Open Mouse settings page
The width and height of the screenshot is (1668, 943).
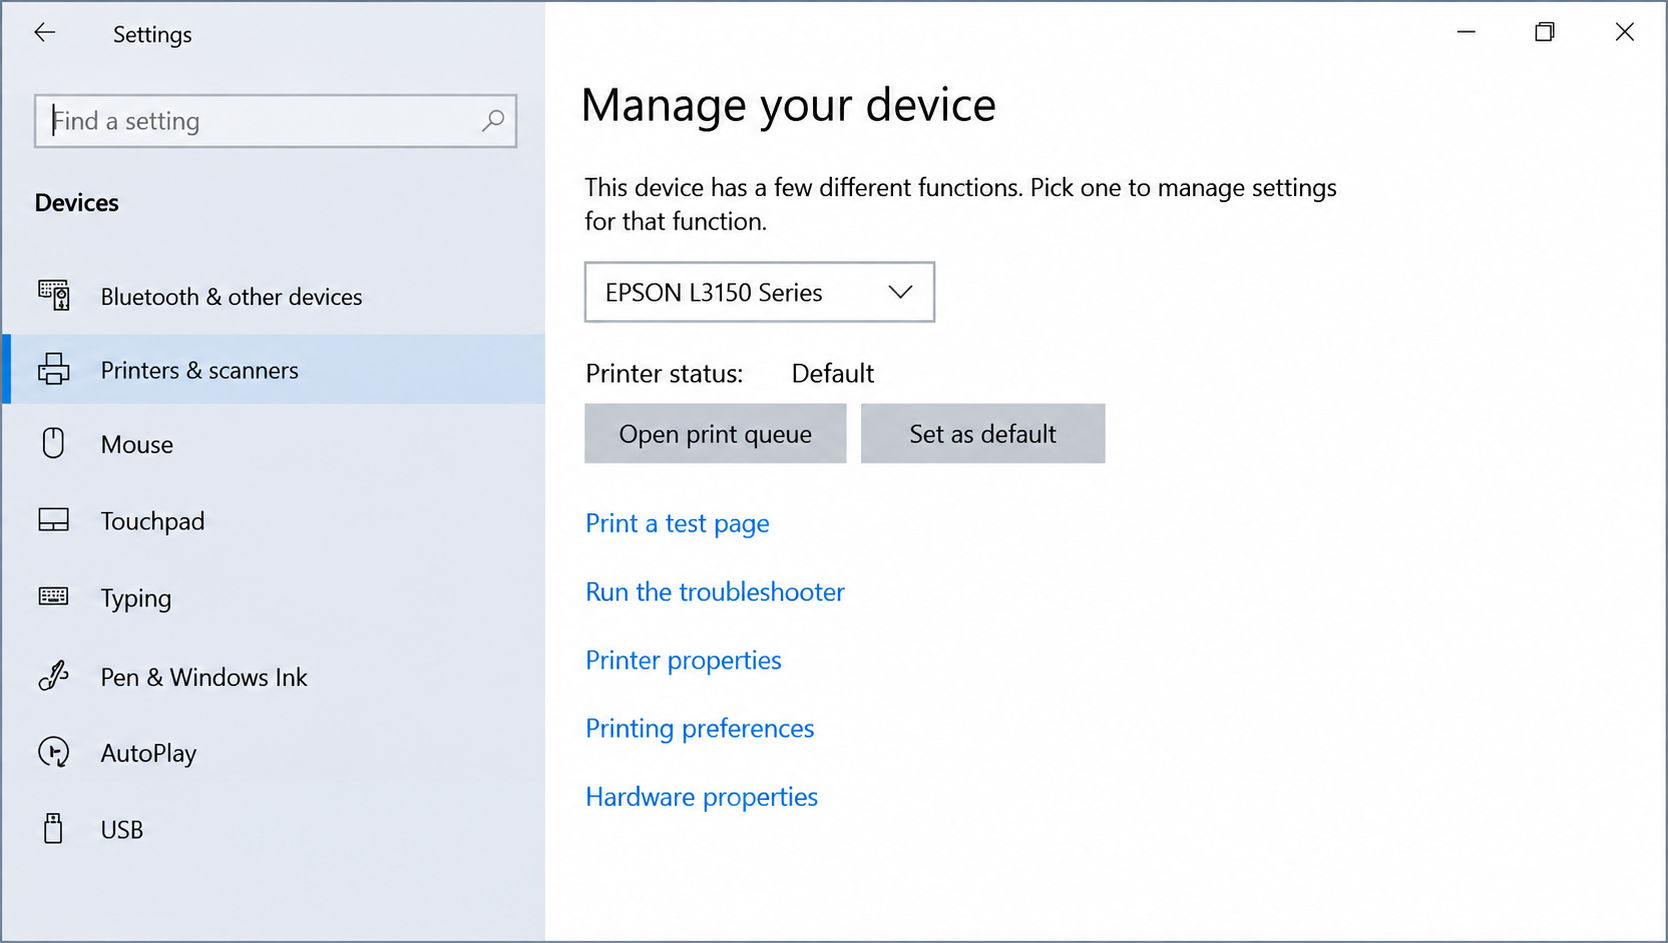(274, 444)
